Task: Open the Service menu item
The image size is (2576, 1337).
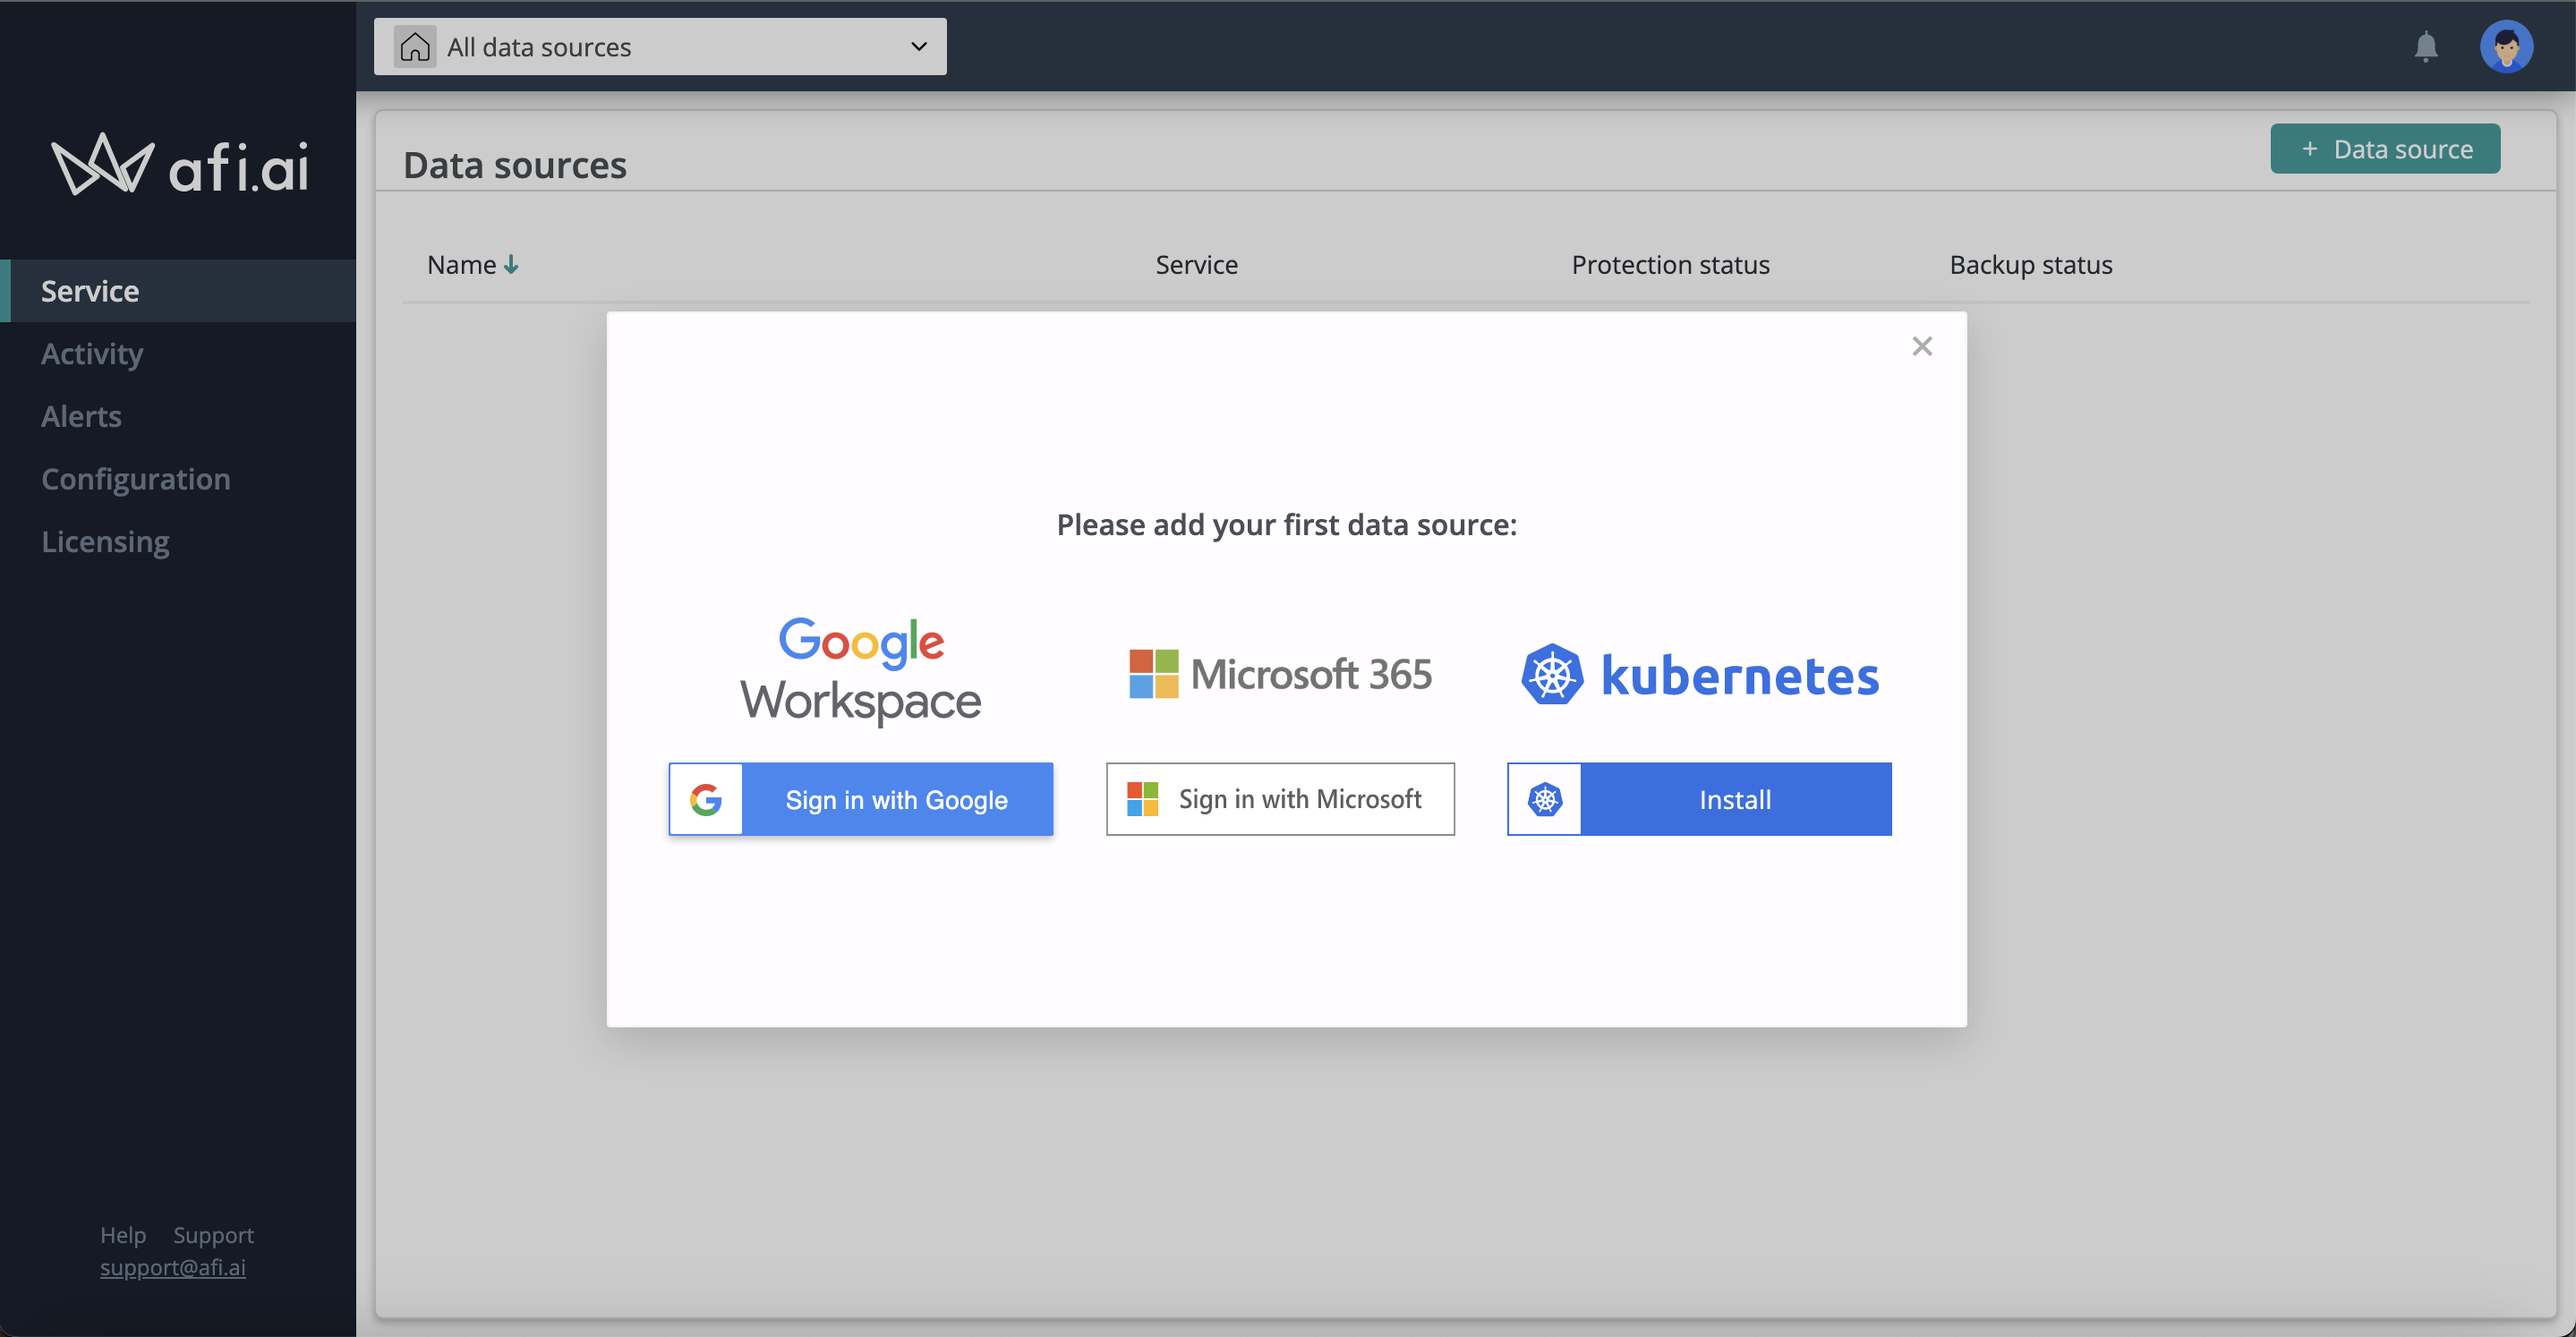Action: tap(178, 291)
